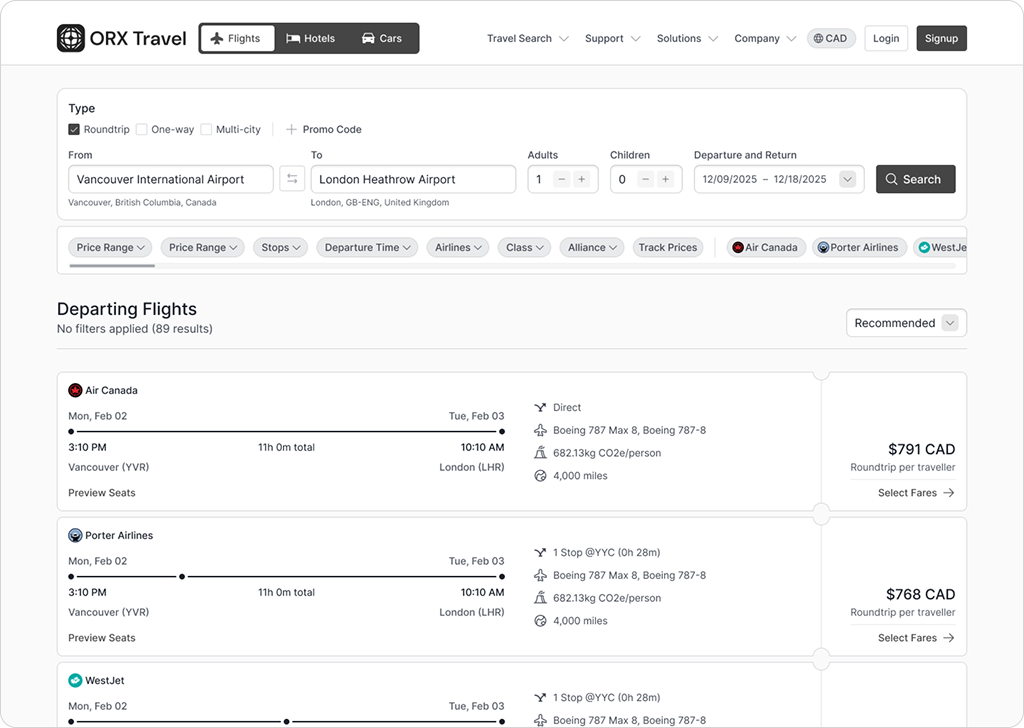Switch to the Flights tab

(x=237, y=39)
